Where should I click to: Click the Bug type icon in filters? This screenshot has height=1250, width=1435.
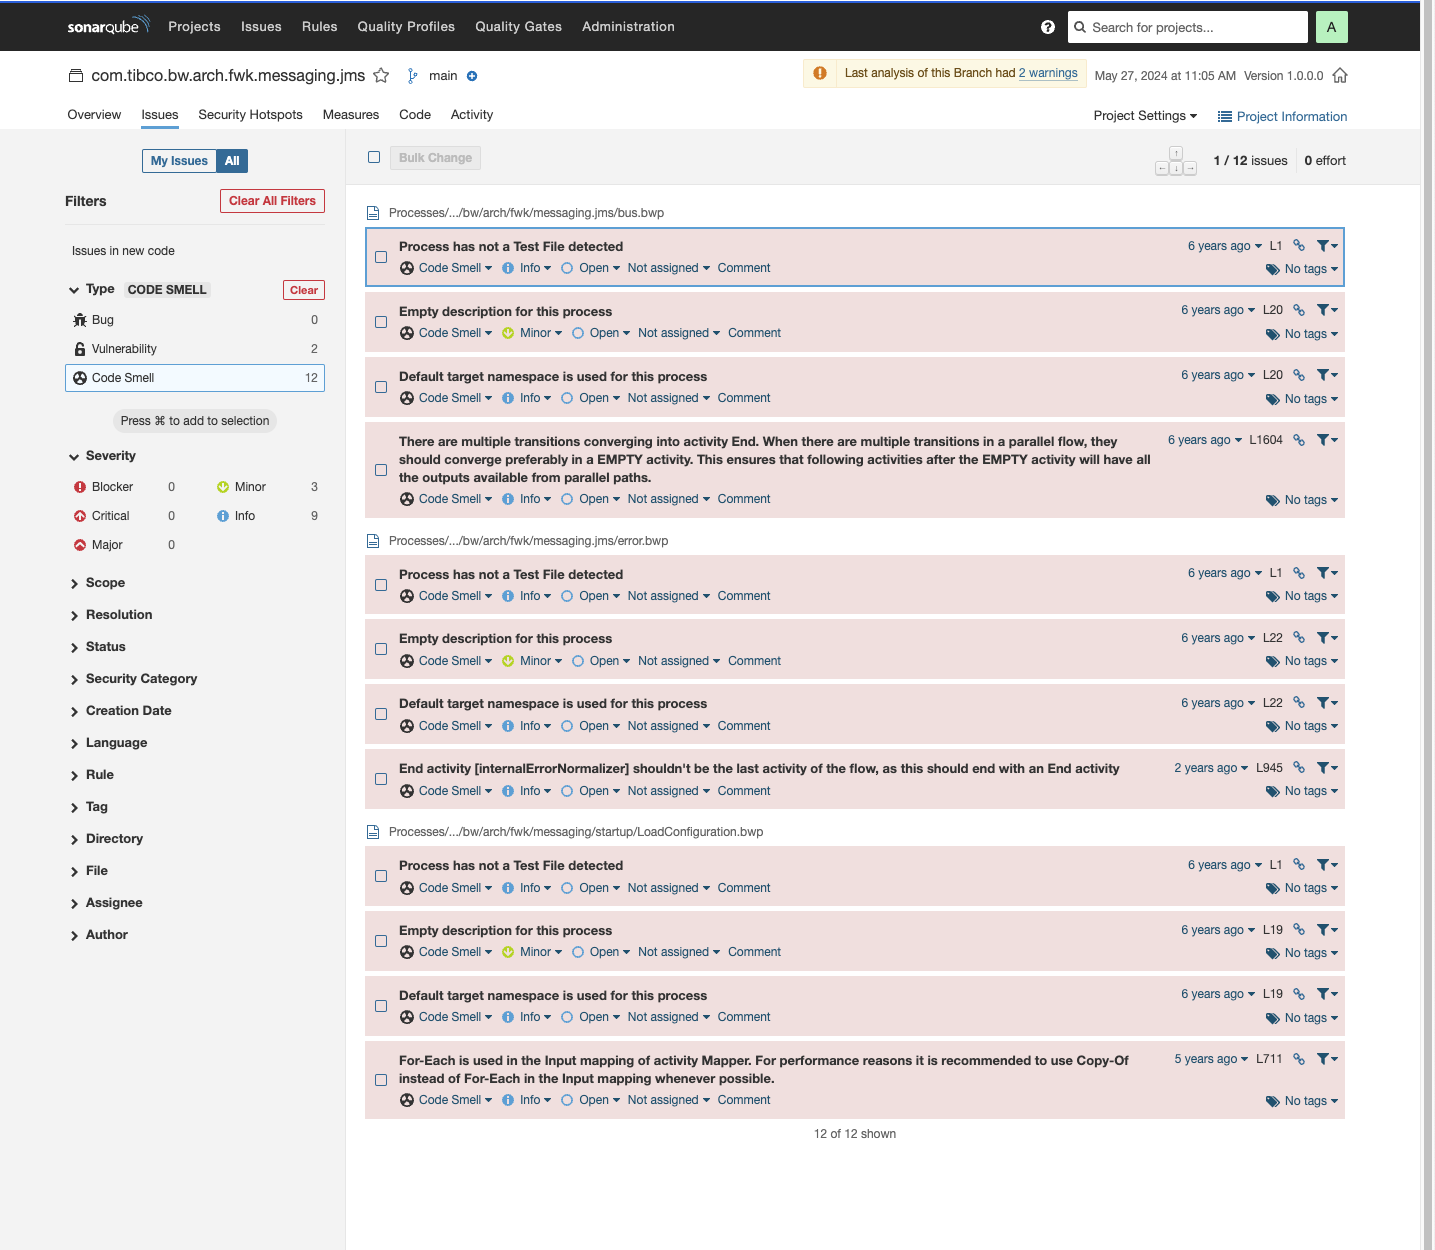(80, 320)
